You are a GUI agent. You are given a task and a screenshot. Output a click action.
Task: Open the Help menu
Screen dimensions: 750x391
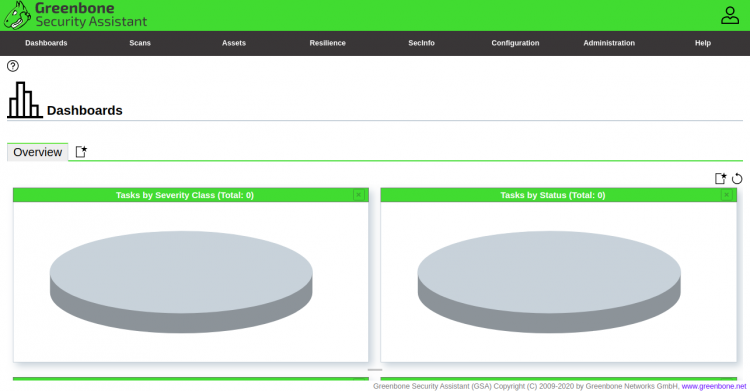coord(703,43)
